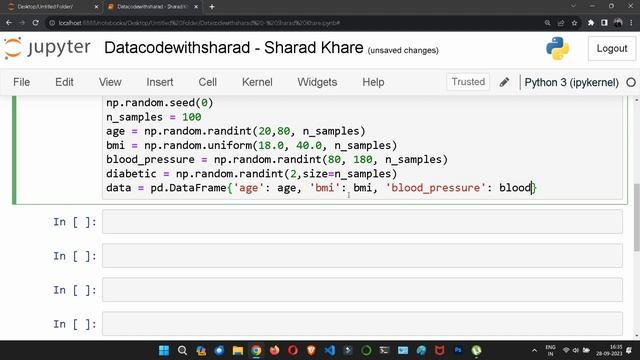The image size is (640, 360).
Task: Open the File menu
Action: [22, 82]
